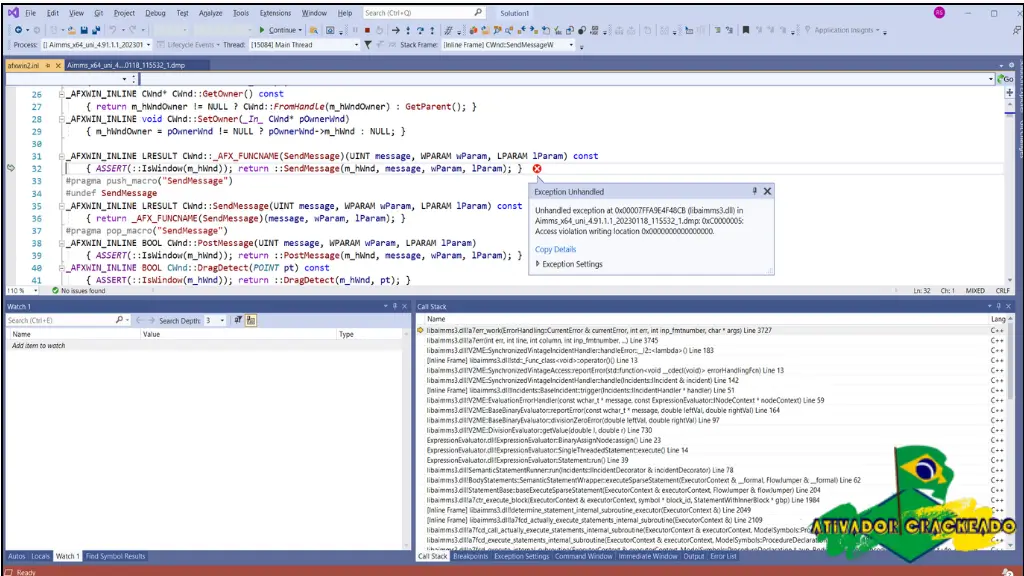Click the Copy Details link

(x=555, y=249)
